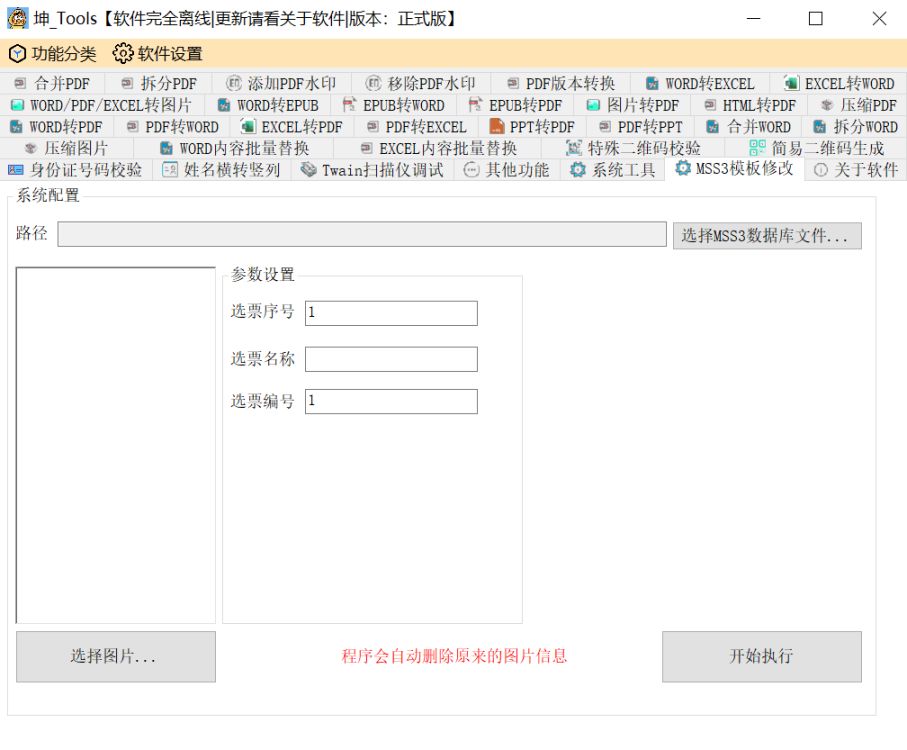Viewport: 907px width, 750px height.
Task: Open the 软件设置 menu
Action: pos(157,54)
